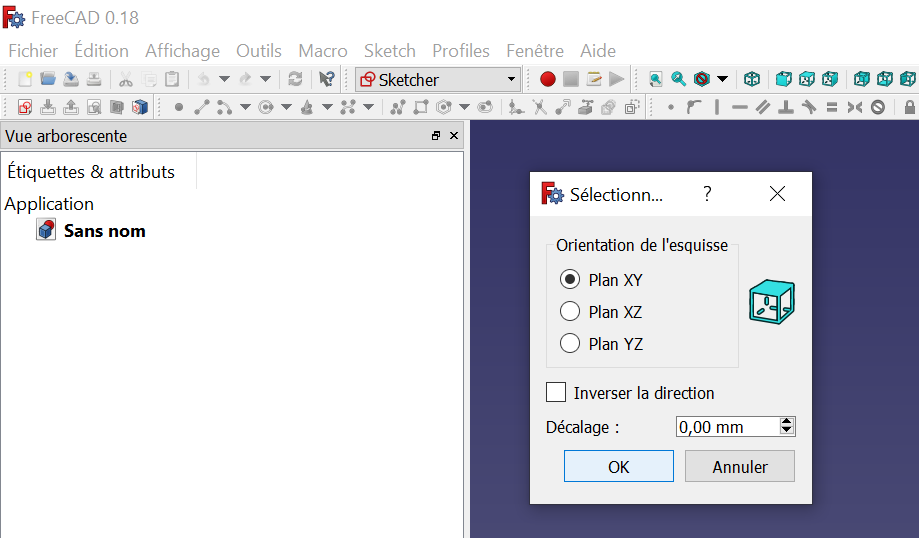The height and width of the screenshot is (538, 919).
Task: Open the Affichage menu
Action: [182, 51]
